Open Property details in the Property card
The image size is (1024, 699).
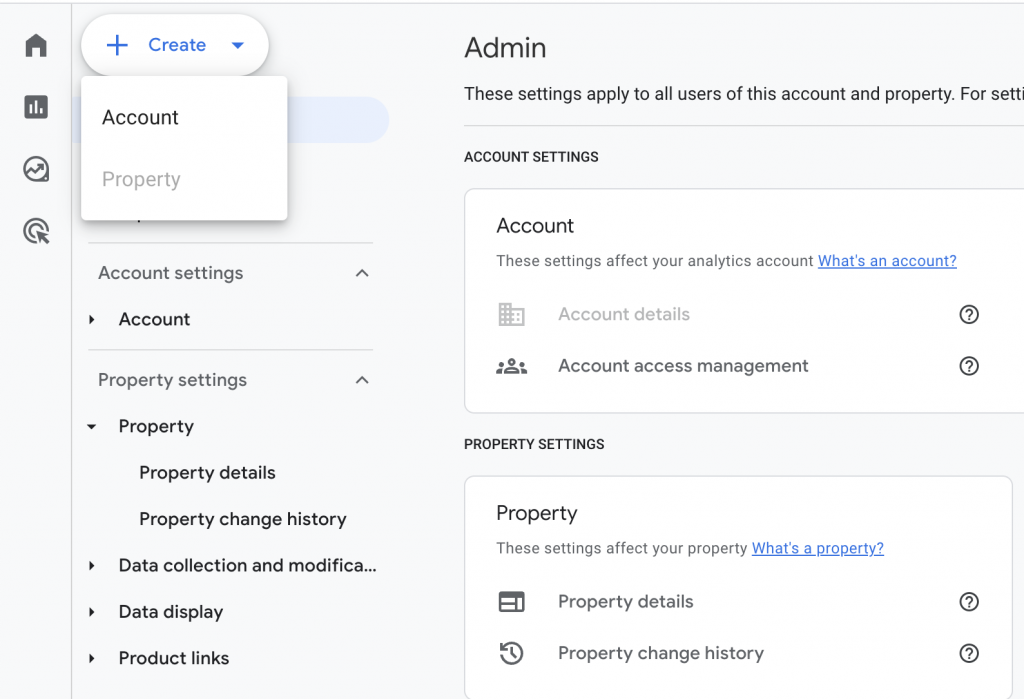[x=626, y=602]
